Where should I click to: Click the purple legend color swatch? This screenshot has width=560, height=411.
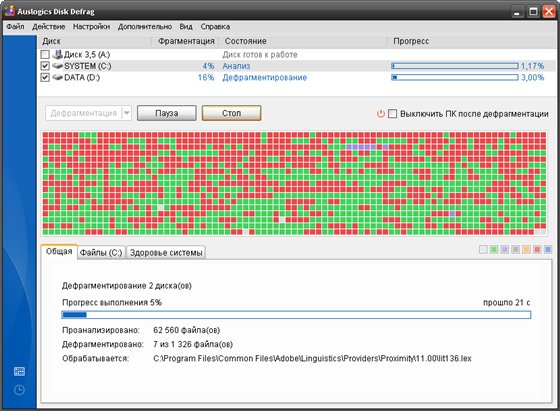point(504,250)
